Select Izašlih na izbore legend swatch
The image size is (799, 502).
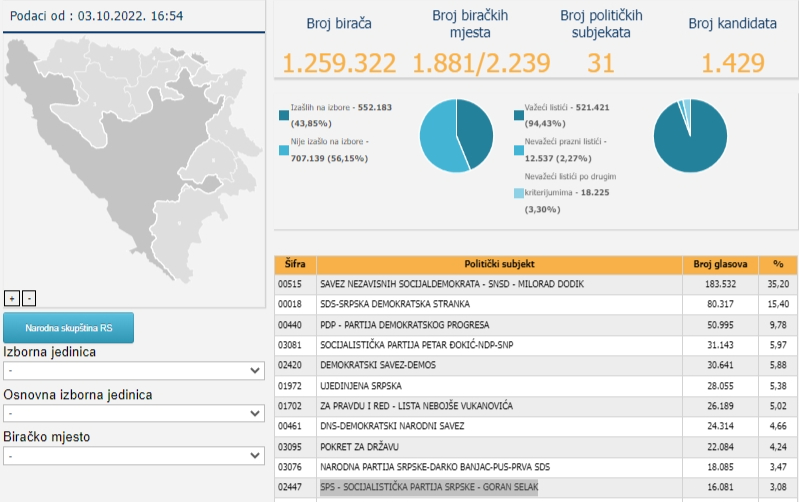point(284,115)
